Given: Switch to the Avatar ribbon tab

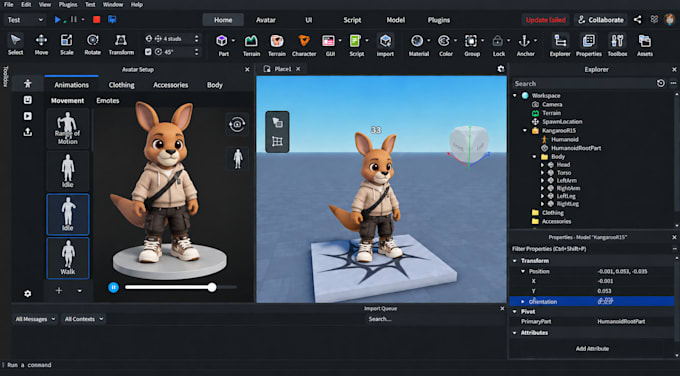Looking at the screenshot, I should pyautogui.click(x=265, y=20).
